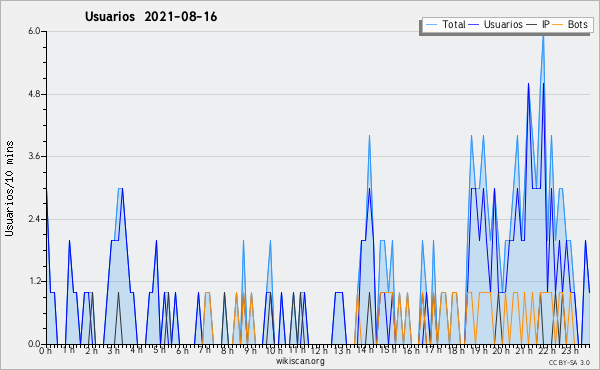Click the dark gray IP legend line

532,25
